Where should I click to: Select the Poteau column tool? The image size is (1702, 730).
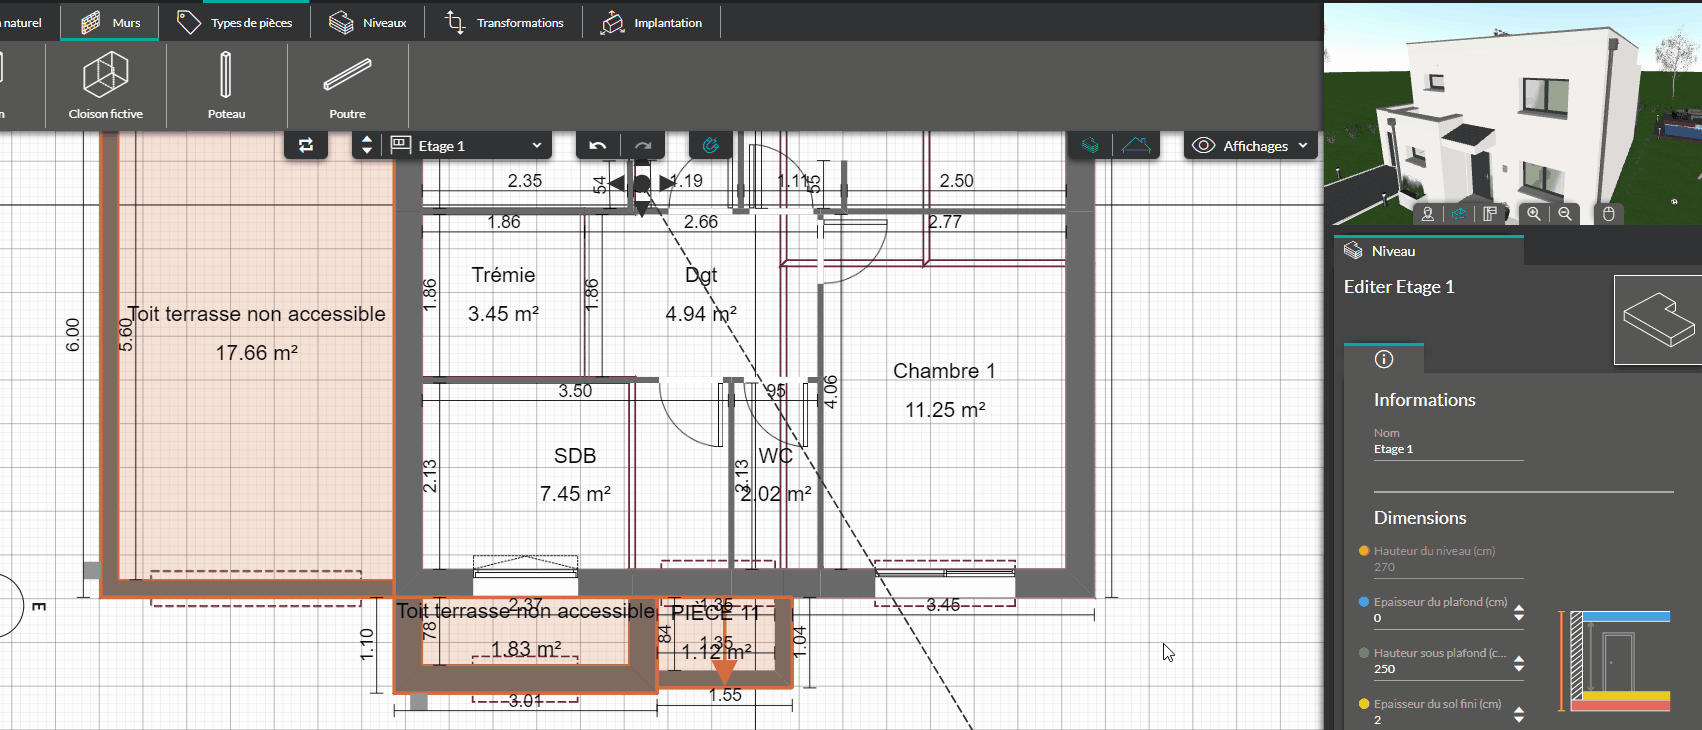(226, 86)
